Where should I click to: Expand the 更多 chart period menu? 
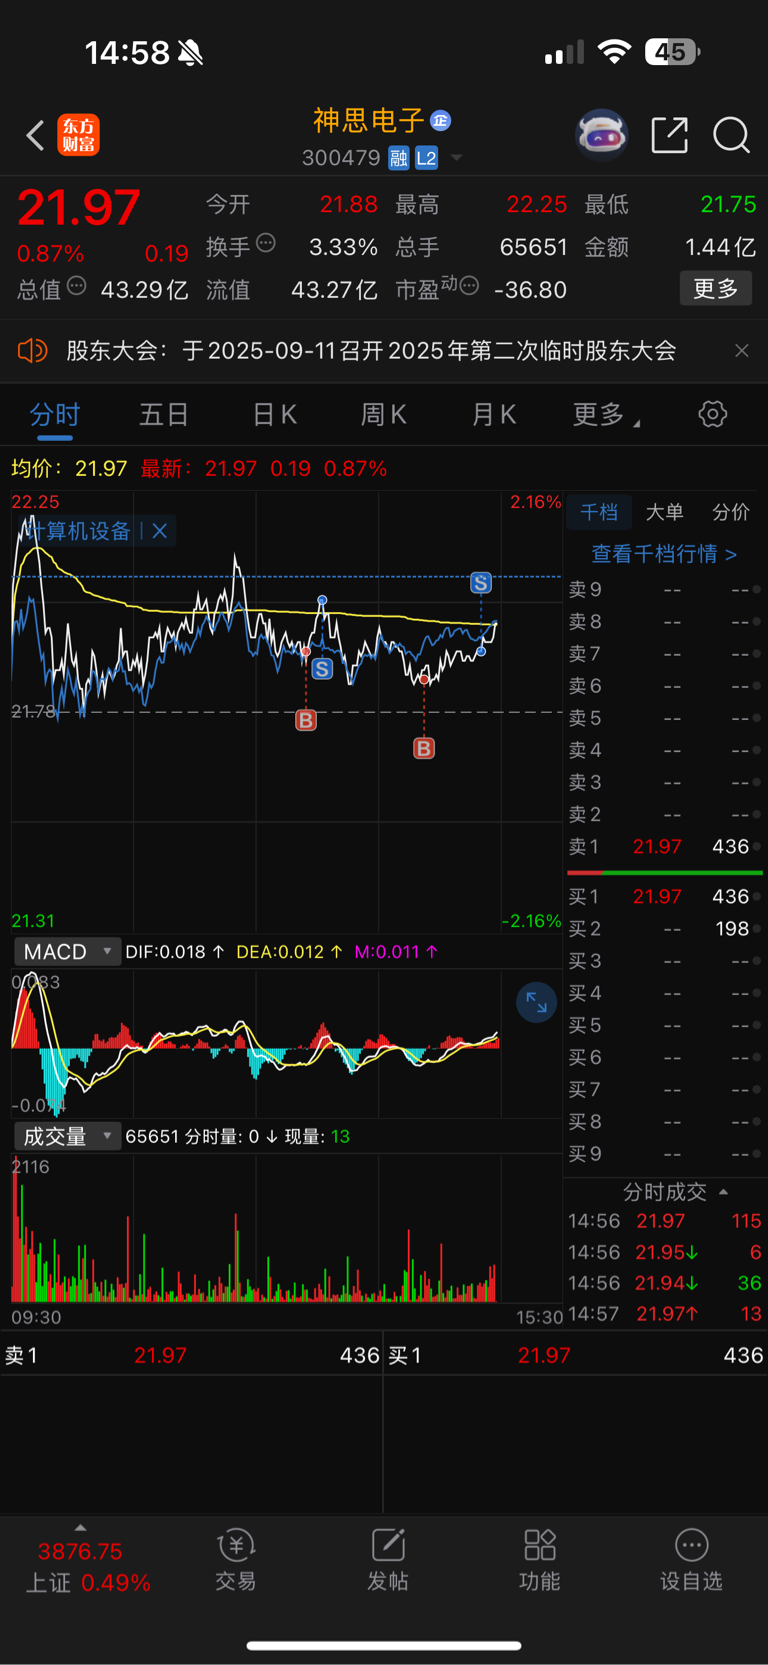[x=606, y=414]
